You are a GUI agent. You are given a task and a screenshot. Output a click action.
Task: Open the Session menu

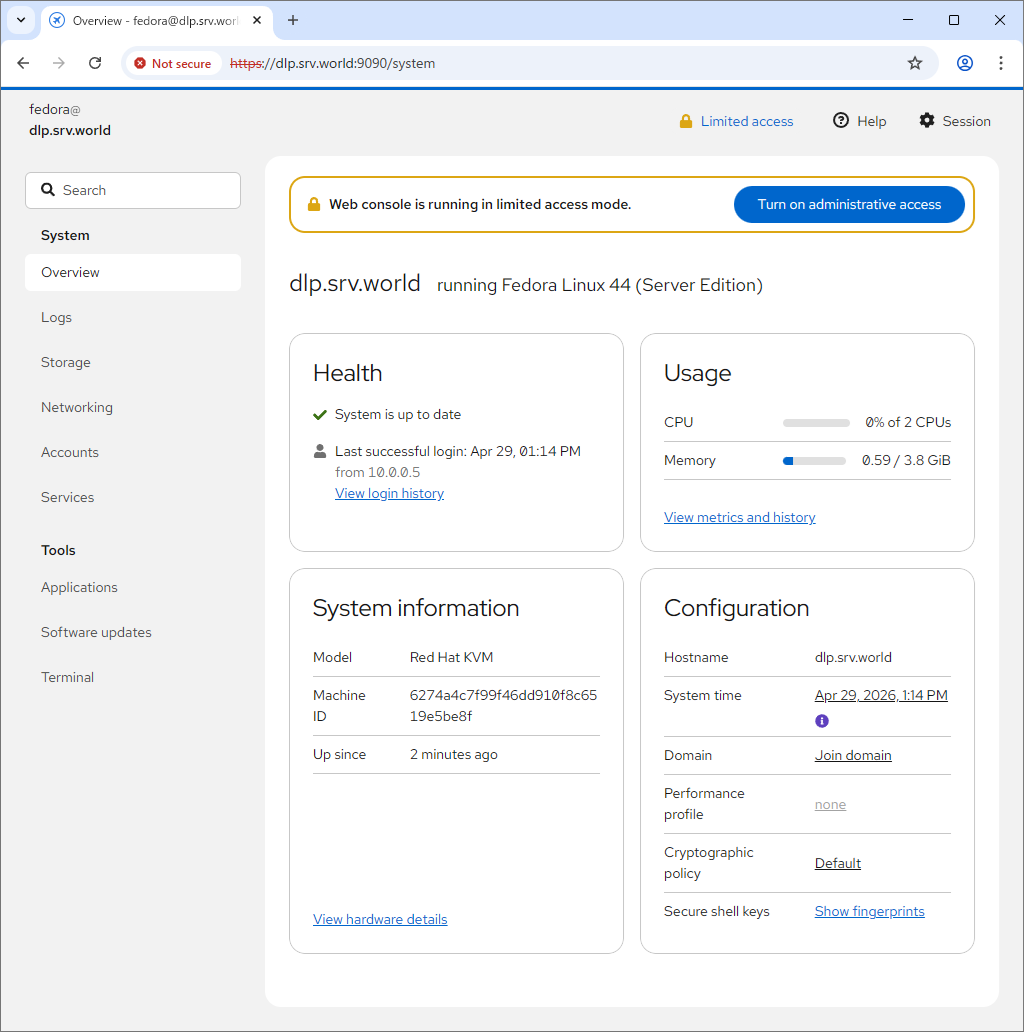955,121
